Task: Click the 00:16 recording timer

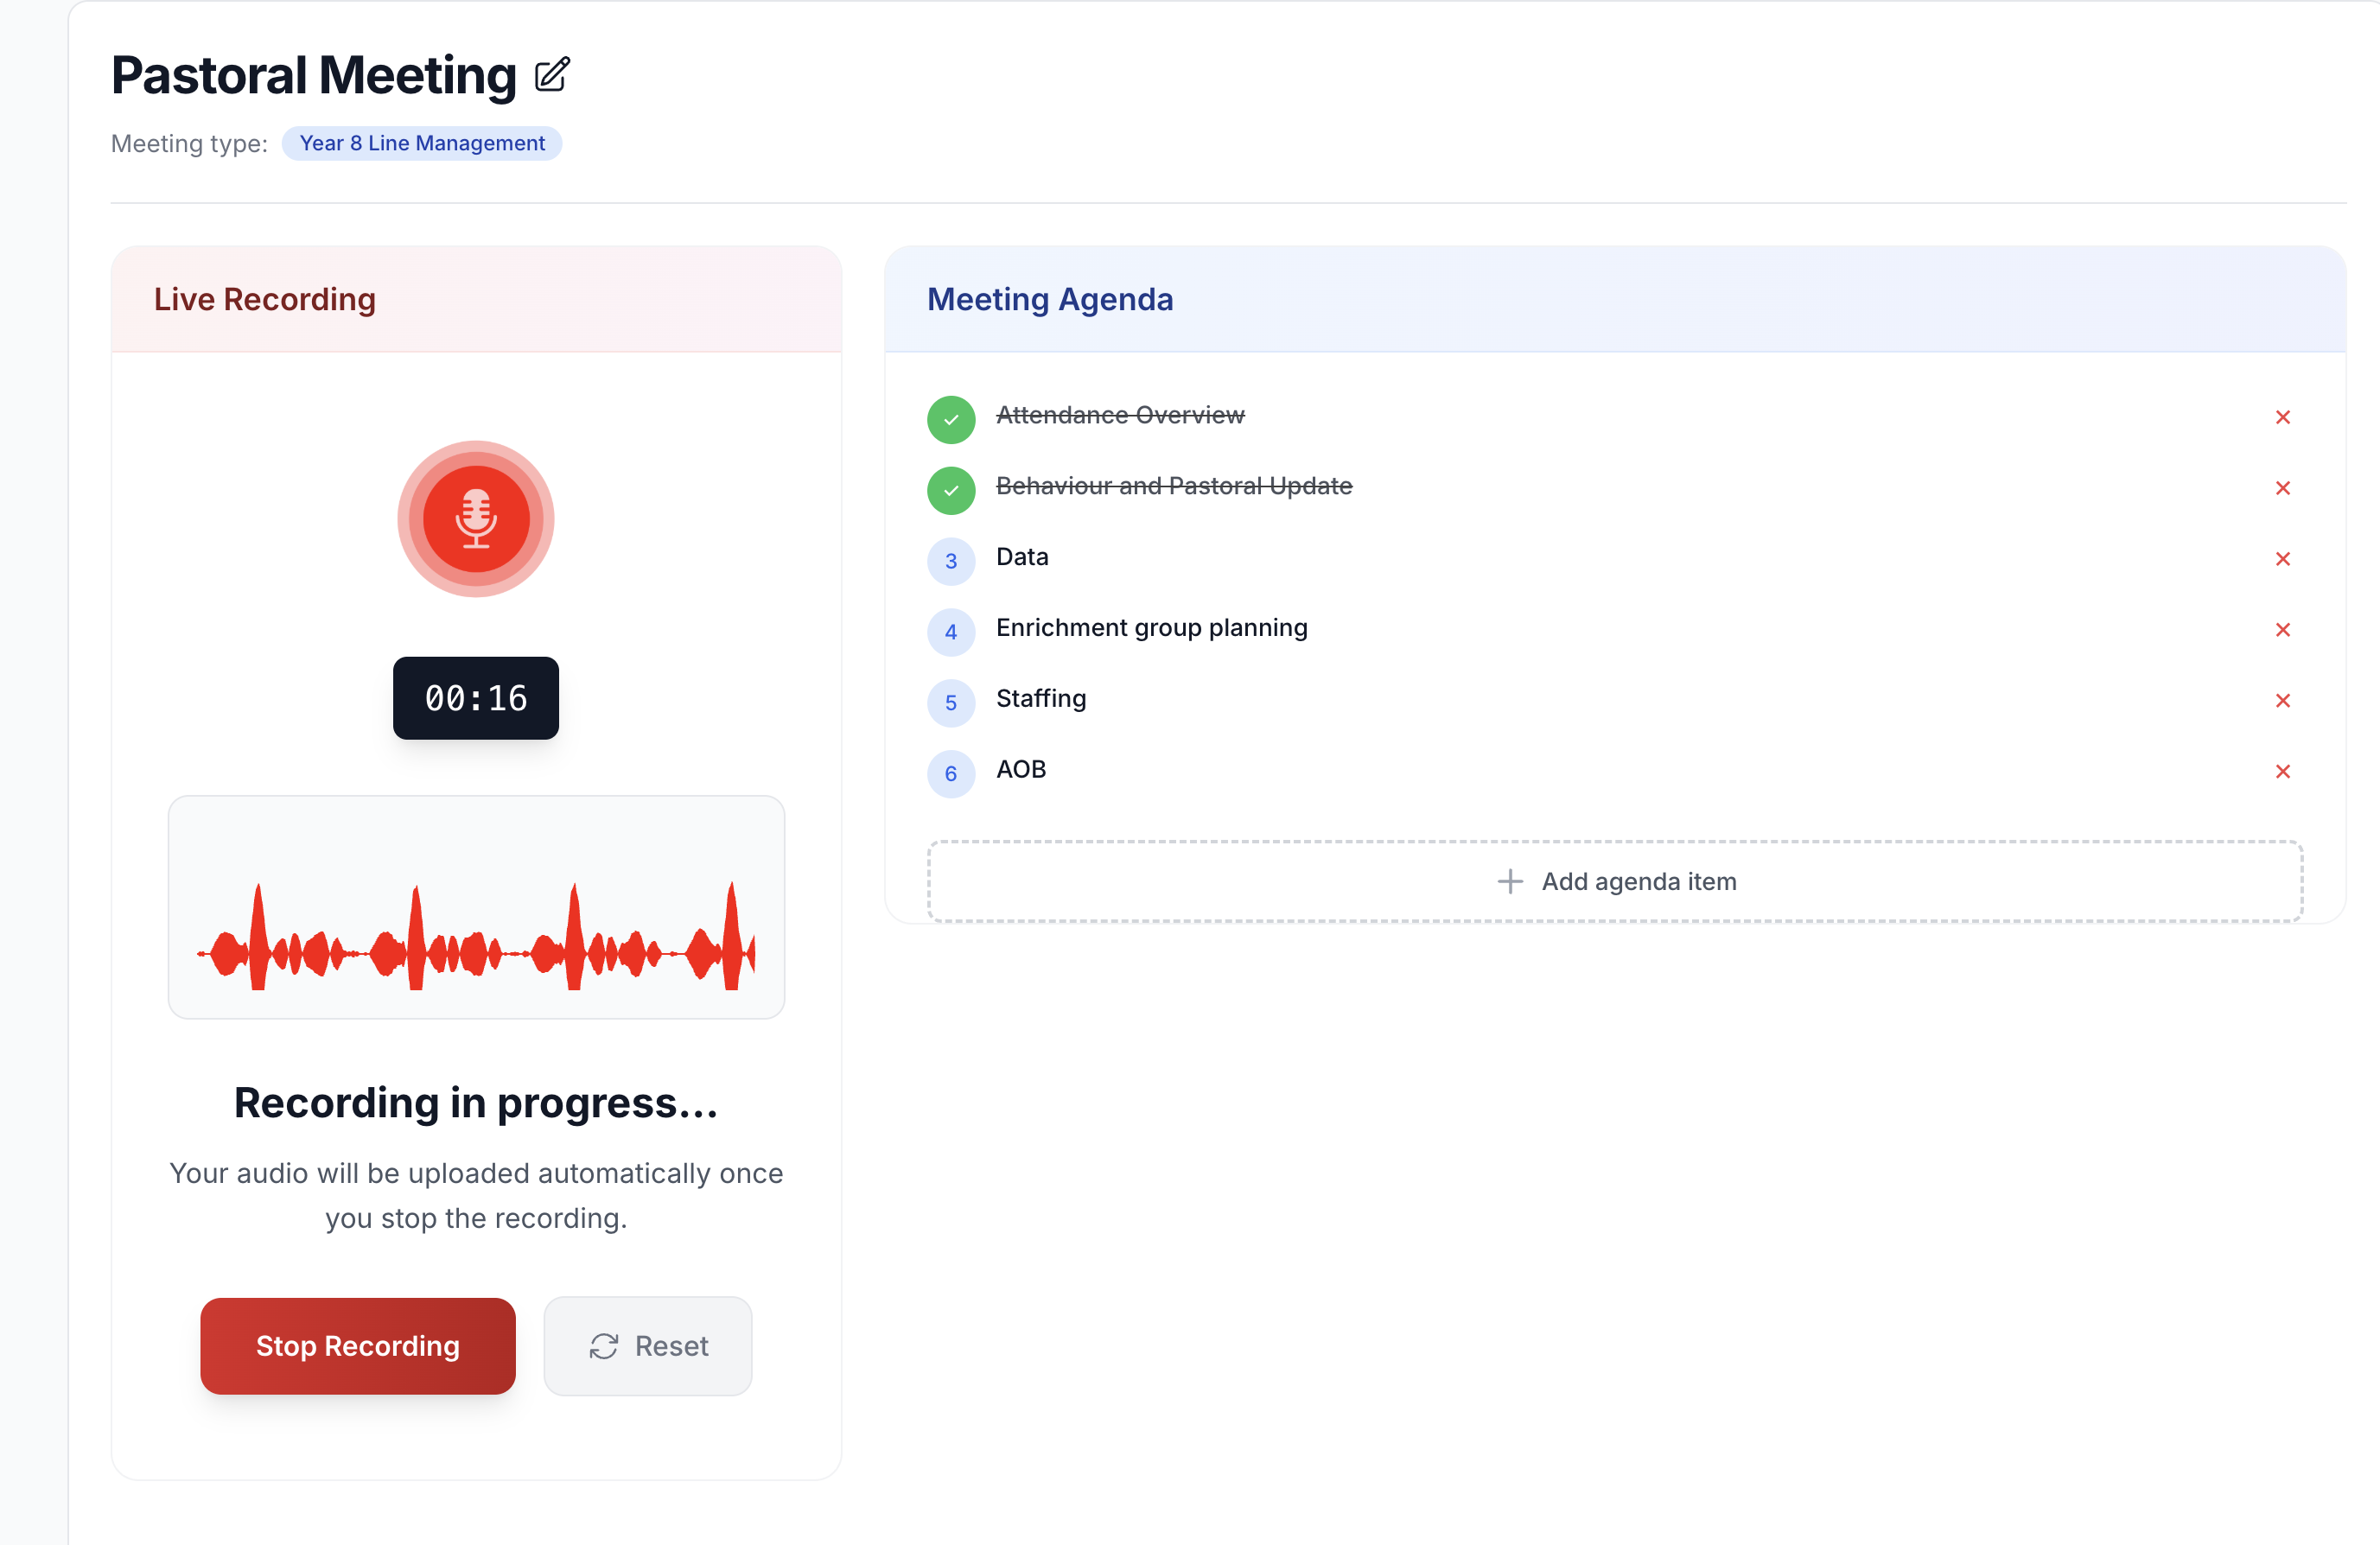Action: (x=475, y=698)
